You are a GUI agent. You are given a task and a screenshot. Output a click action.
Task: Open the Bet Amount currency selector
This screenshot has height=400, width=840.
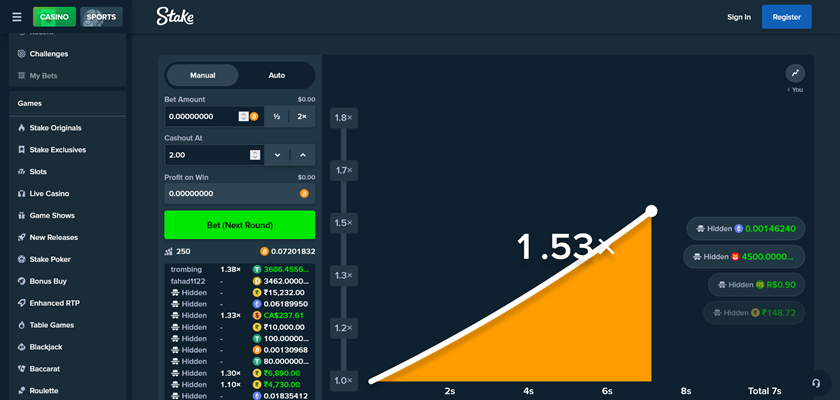click(x=253, y=117)
